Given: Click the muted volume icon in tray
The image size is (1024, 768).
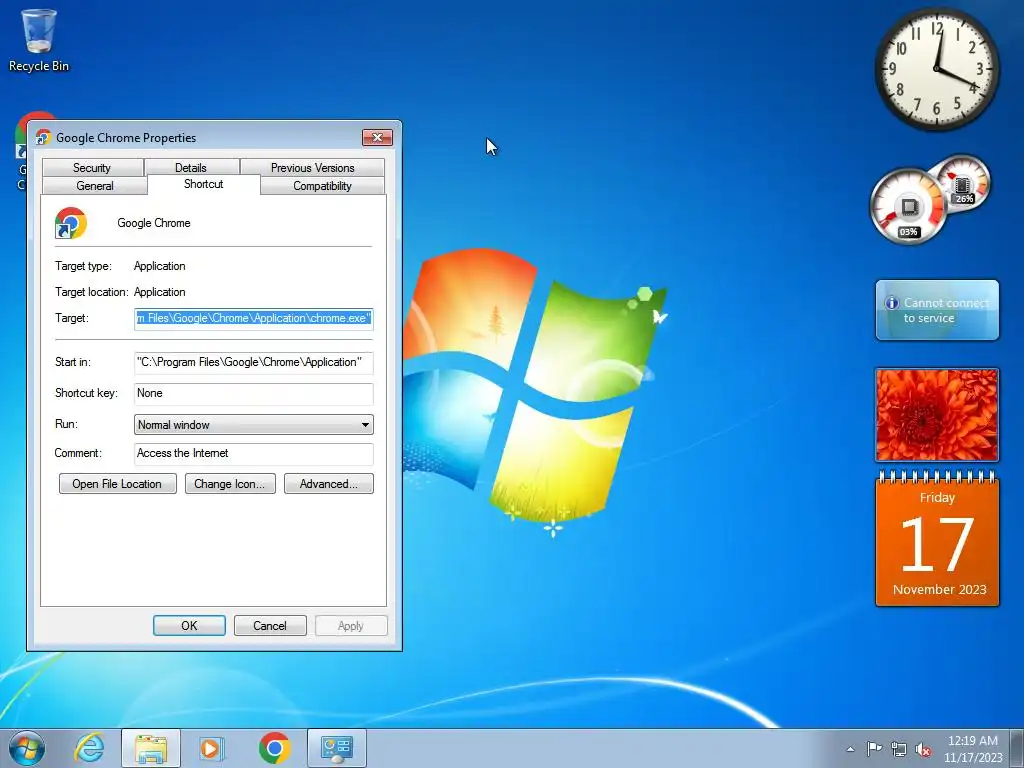Looking at the screenshot, I should tap(923, 749).
